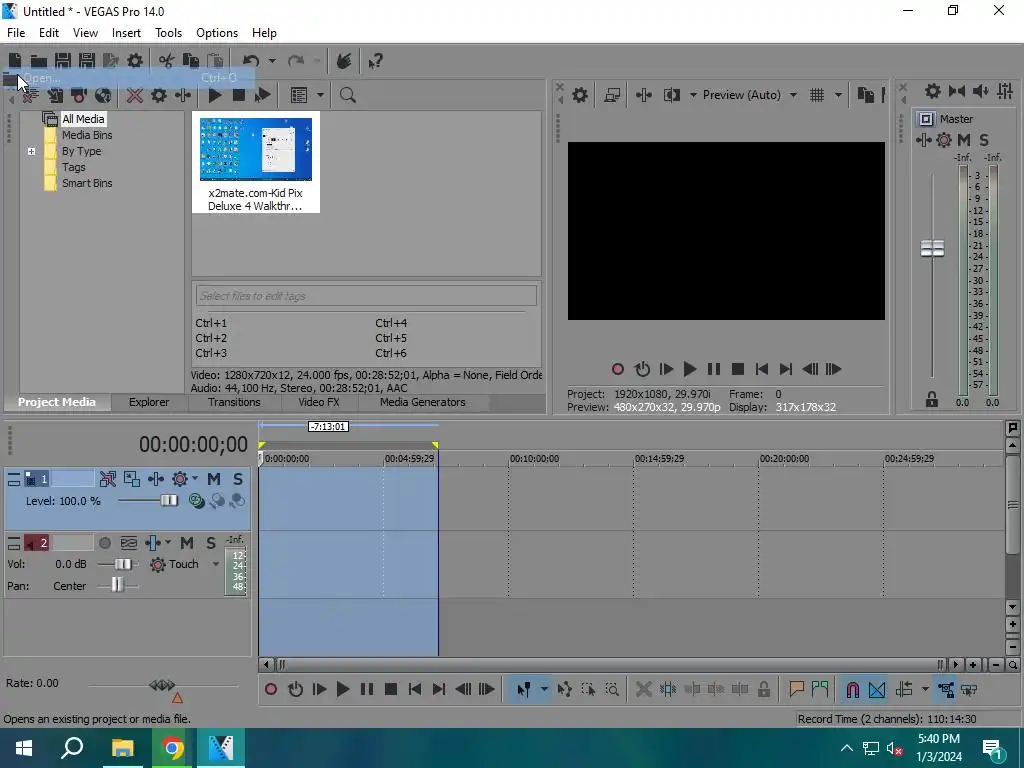Toggle split screen view in preview
The width and height of the screenshot is (1024, 768).
click(671, 95)
